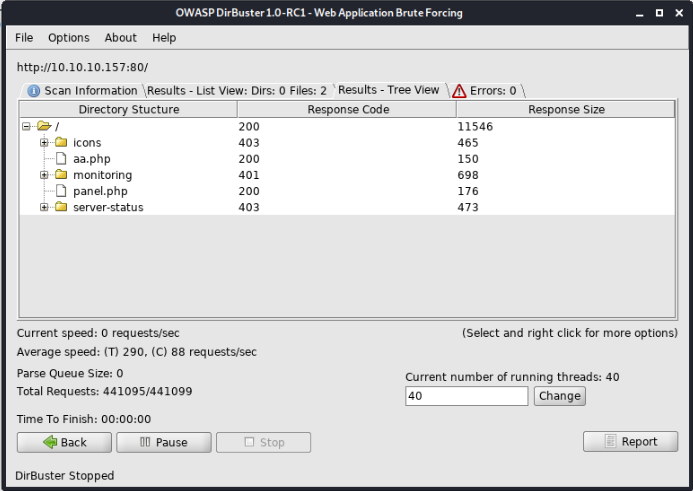Viewport: 693px width, 491px height.
Task: Select the Results - Tree View tab
Action: [x=388, y=90]
